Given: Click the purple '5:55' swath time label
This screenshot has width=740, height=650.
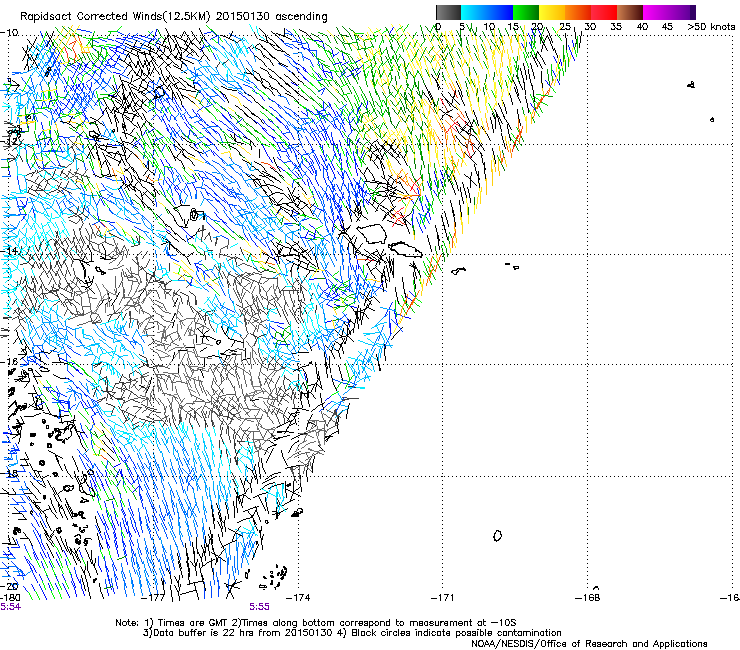Looking at the screenshot, I should click(x=260, y=607).
